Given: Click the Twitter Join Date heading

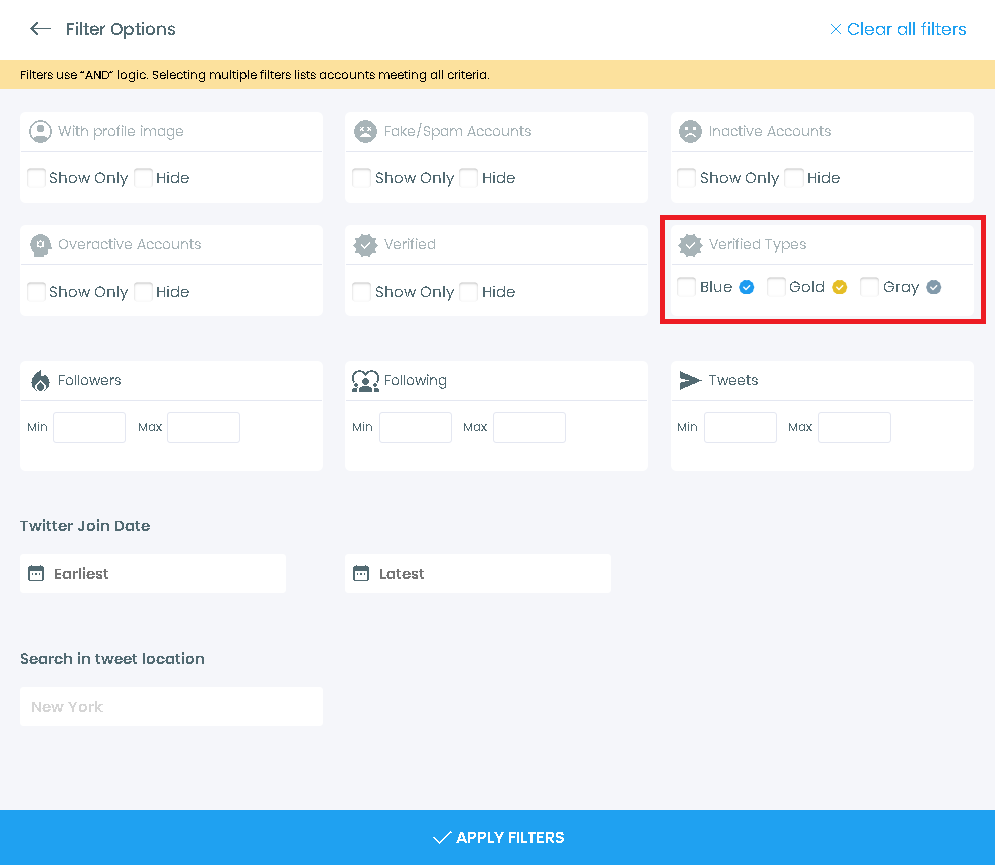Looking at the screenshot, I should (x=85, y=526).
